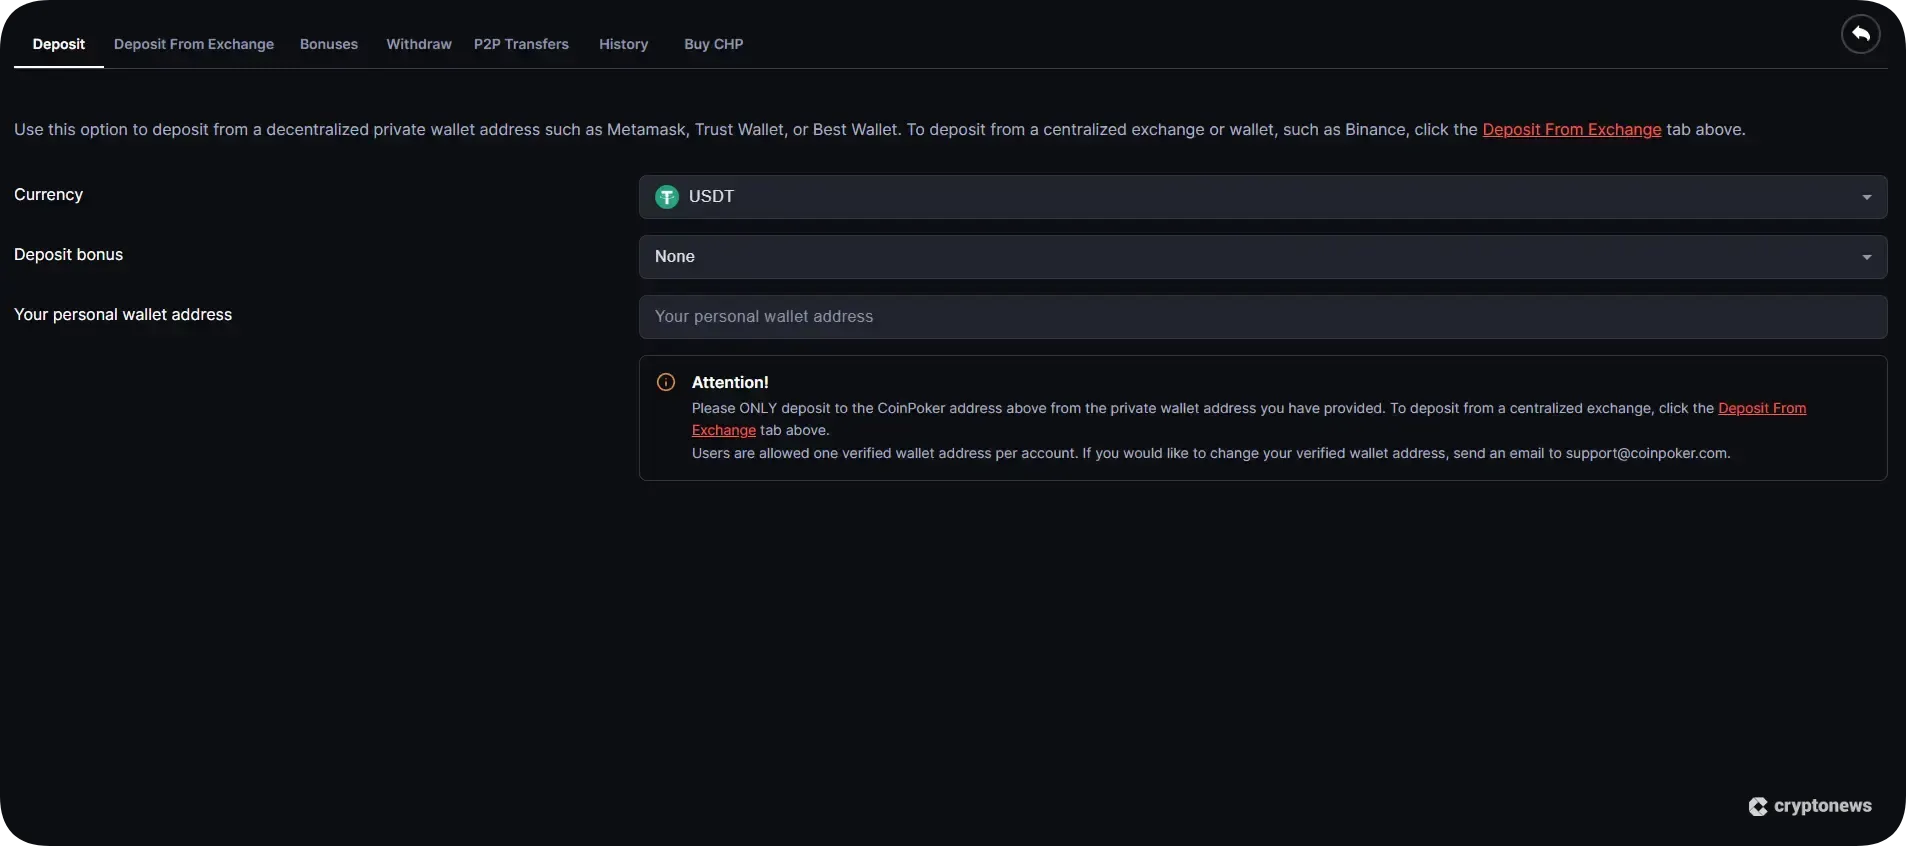Click the Your personal wallet address label
The width and height of the screenshot is (1906, 846).
pyautogui.click(x=123, y=314)
